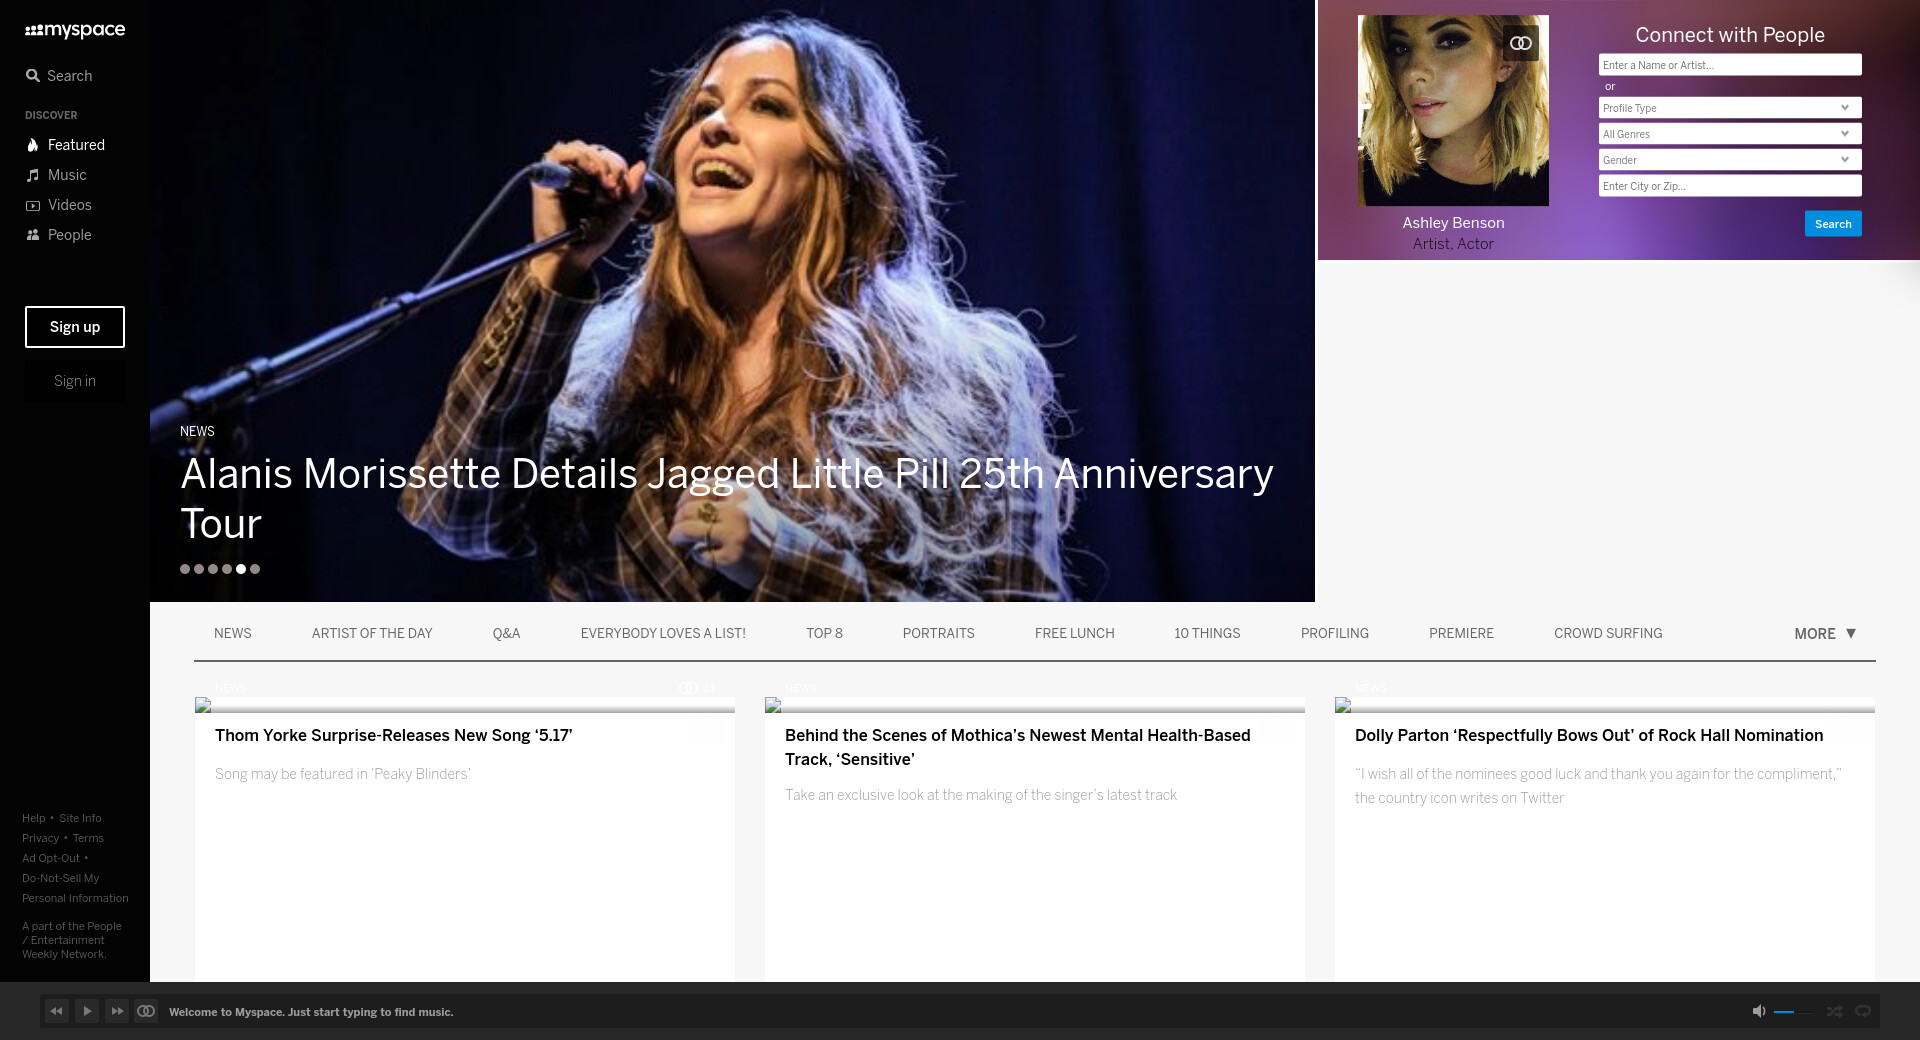Click the blue Search button
Viewport: 1920px width, 1040px height.
pos(1832,224)
